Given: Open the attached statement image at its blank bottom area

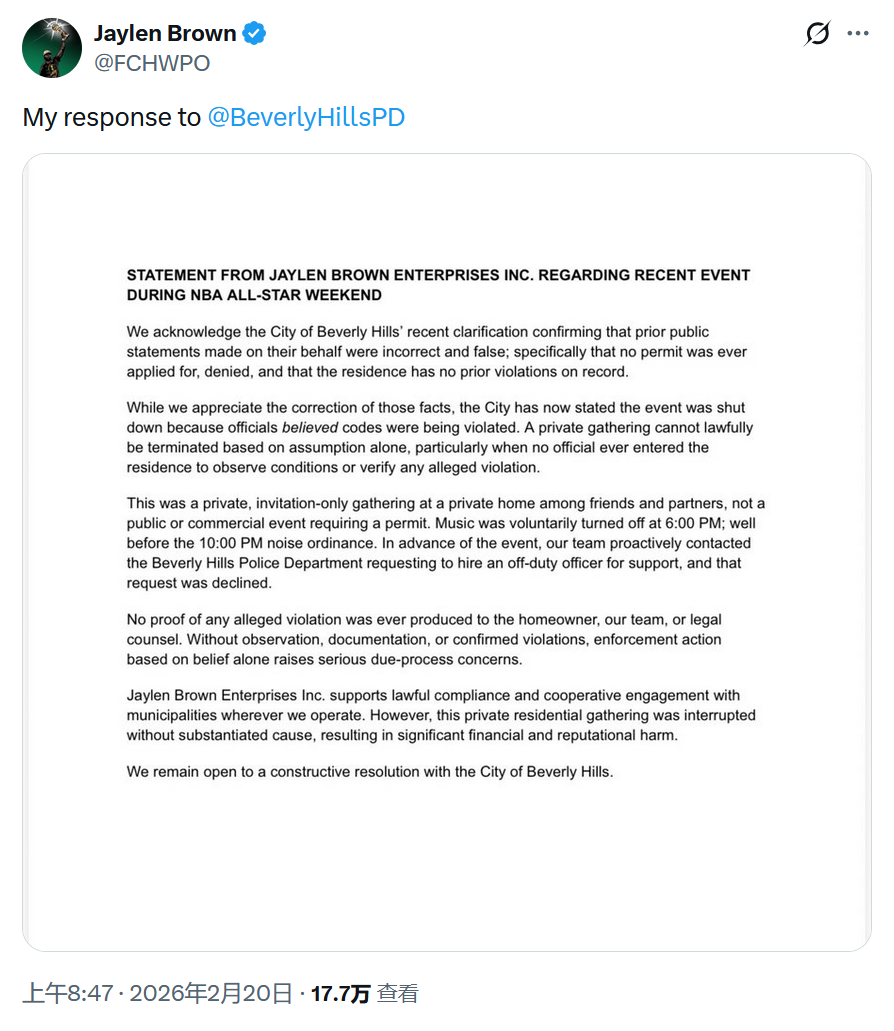Looking at the screenshot, I should (x=446, y=880).
